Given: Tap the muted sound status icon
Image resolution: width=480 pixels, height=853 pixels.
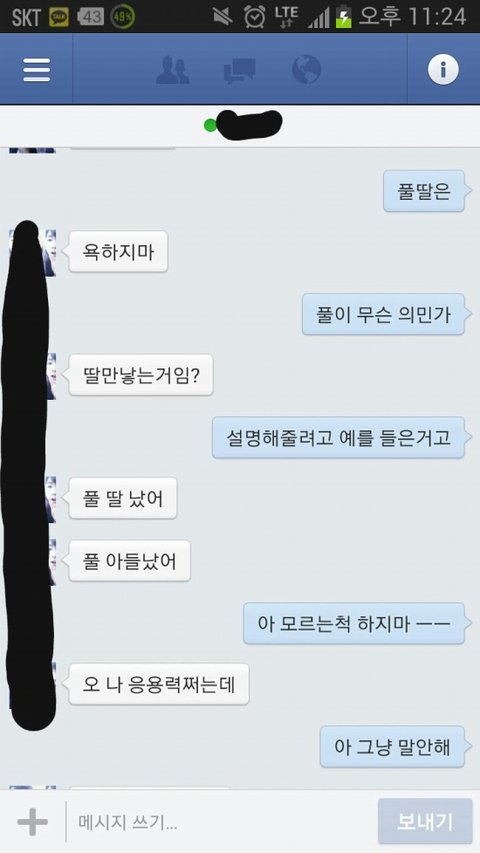Looking at the screenshot, I should tap(223, 17).
